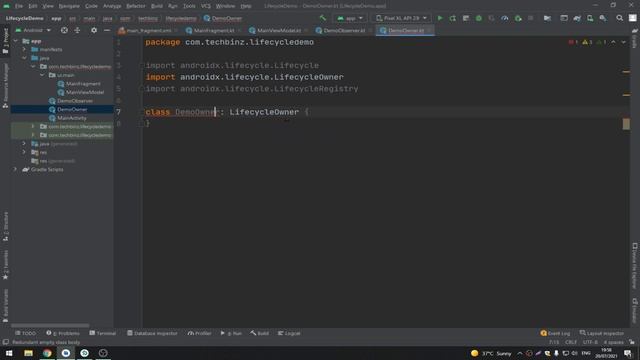Toggle the Device File Explorer side tab

pyautogui.click(x=635, y=266)
